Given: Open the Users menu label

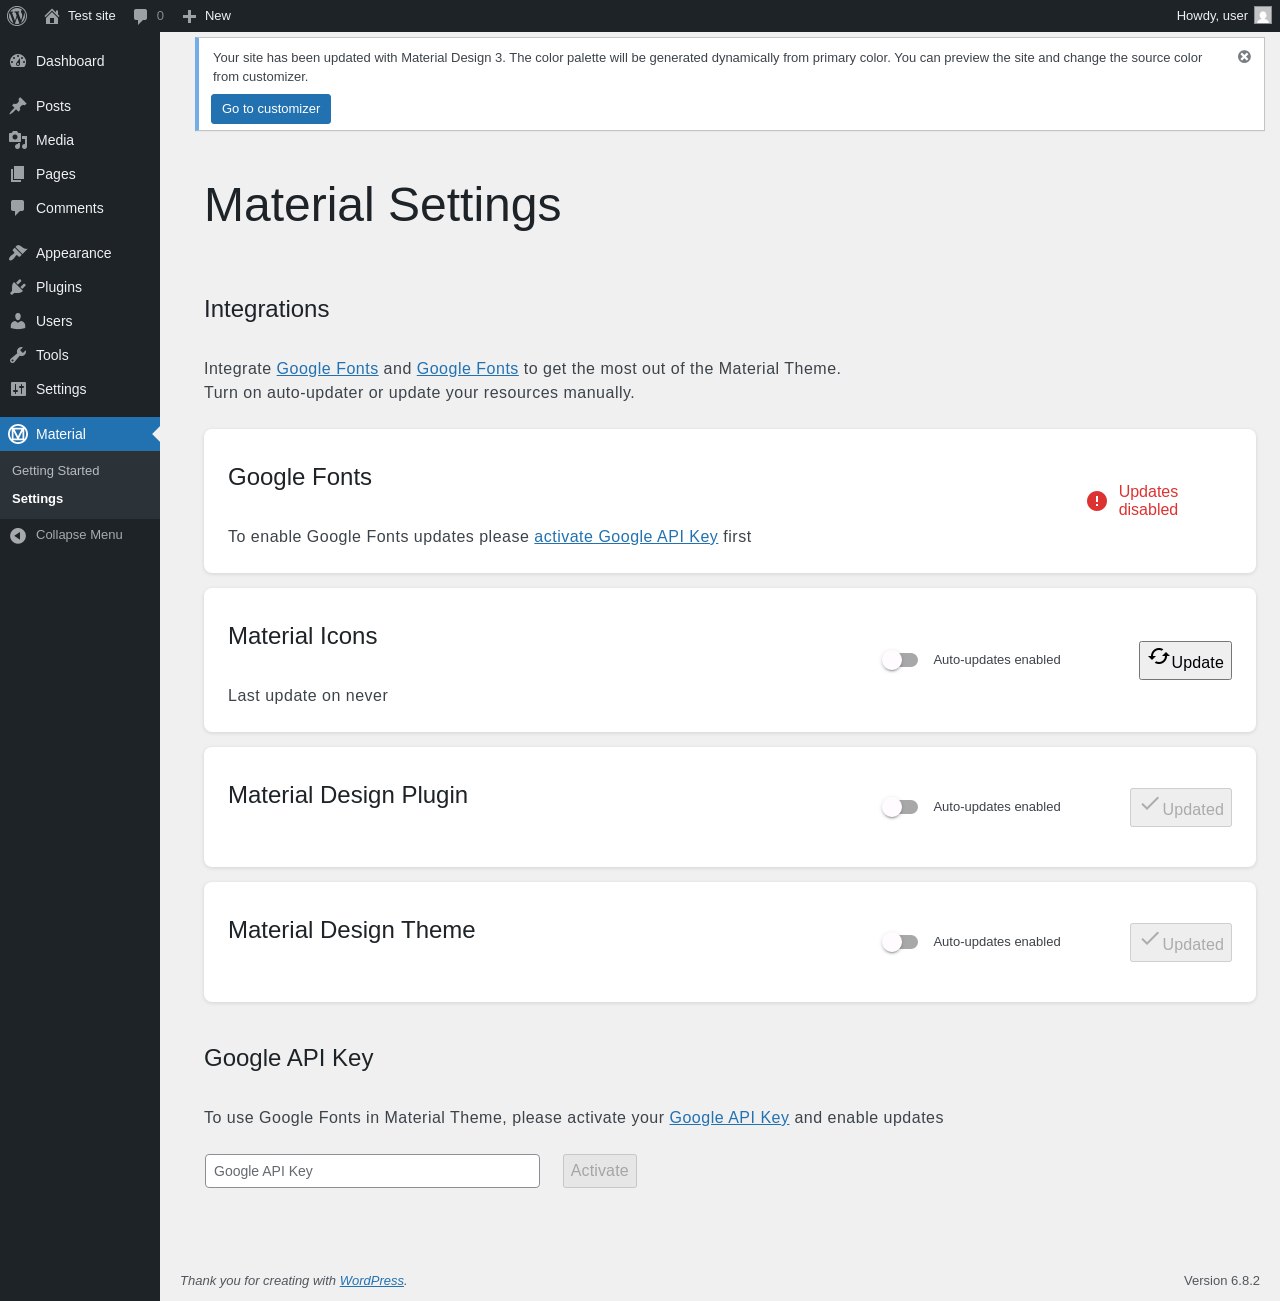Looking at the screenshot, I should pos(54,321).
